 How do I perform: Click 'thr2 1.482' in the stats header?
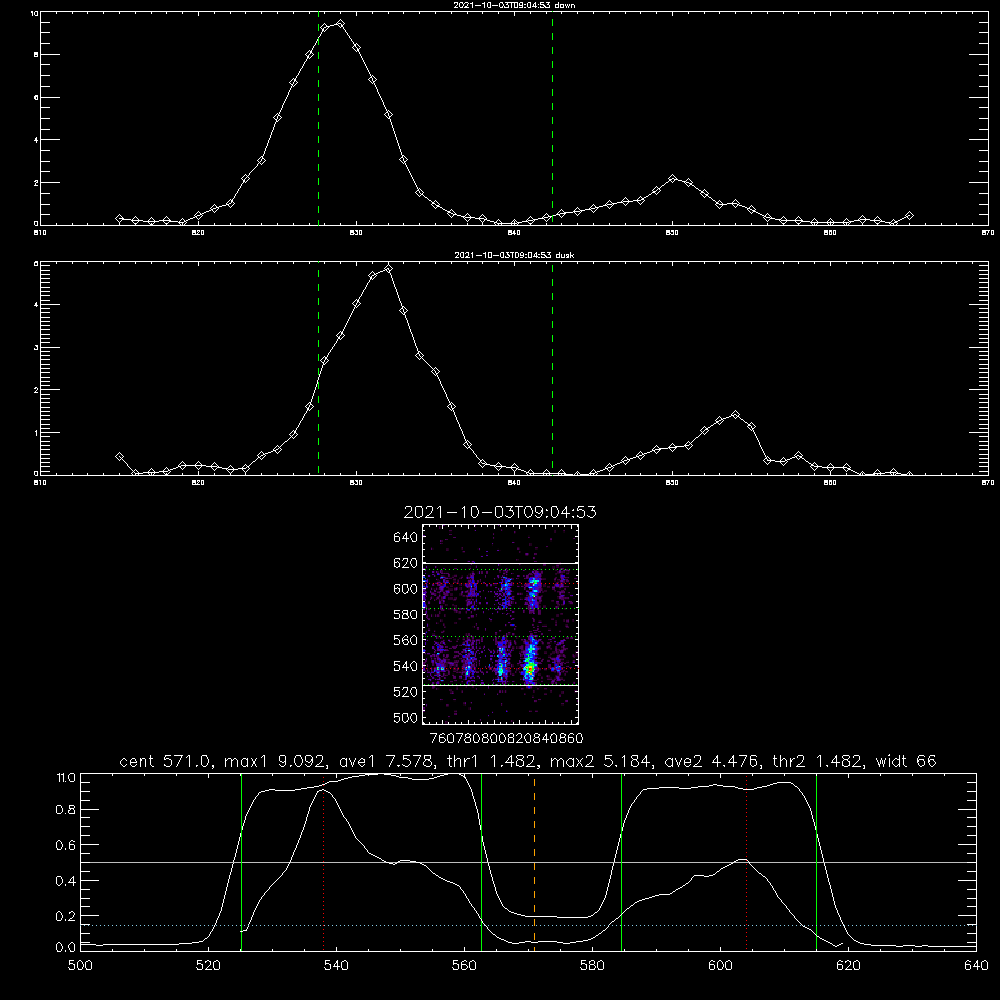click(x=817, y=761)
